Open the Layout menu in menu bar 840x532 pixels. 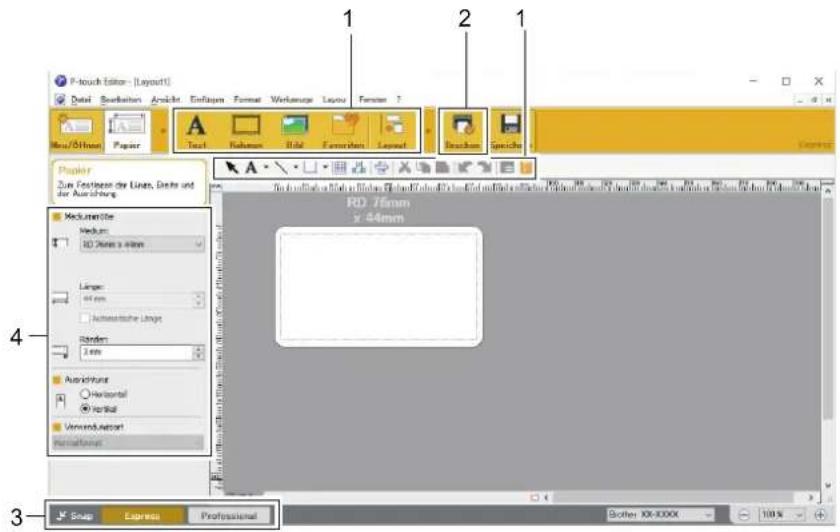(334, 100)
